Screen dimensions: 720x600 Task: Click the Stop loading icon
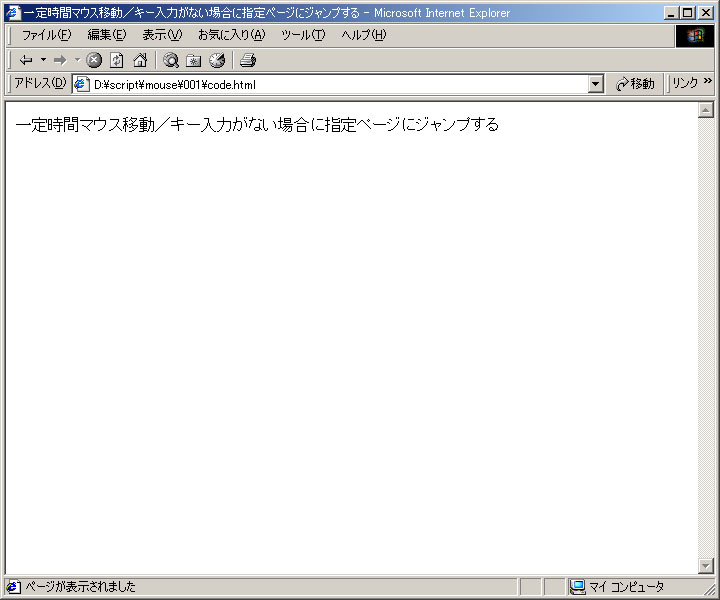point(94,60)
